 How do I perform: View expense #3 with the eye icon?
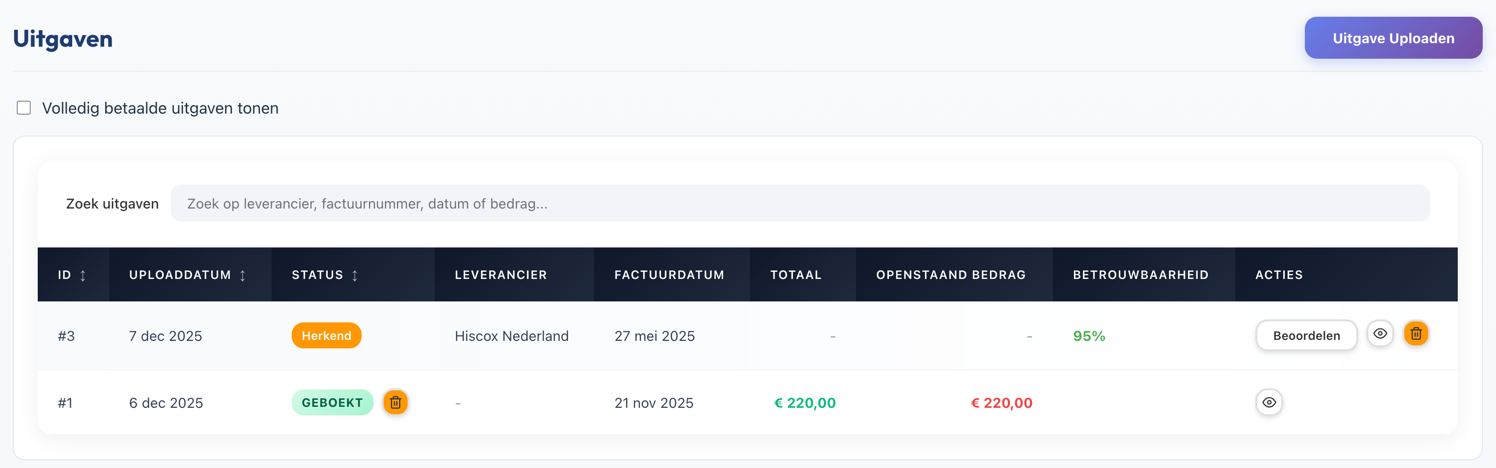1380,334
